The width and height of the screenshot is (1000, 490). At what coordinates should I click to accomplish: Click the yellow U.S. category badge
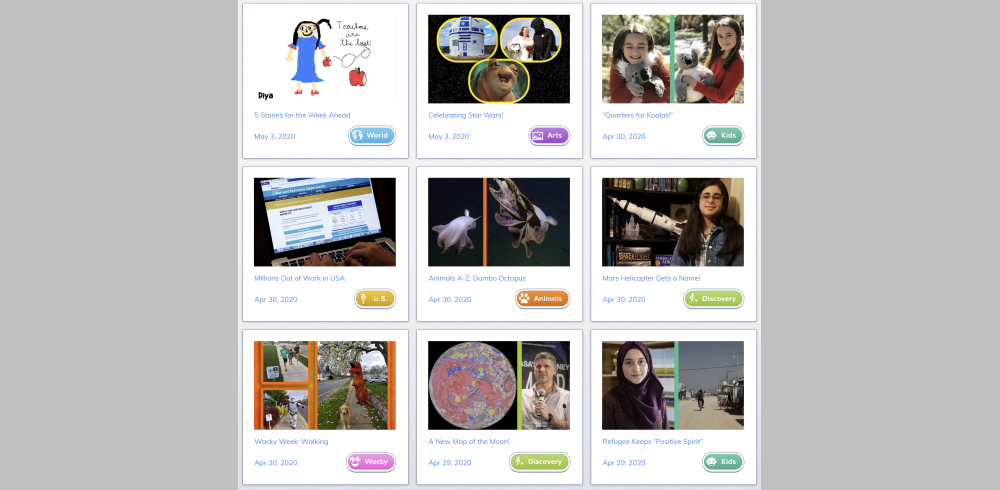(x=375, y=299)
